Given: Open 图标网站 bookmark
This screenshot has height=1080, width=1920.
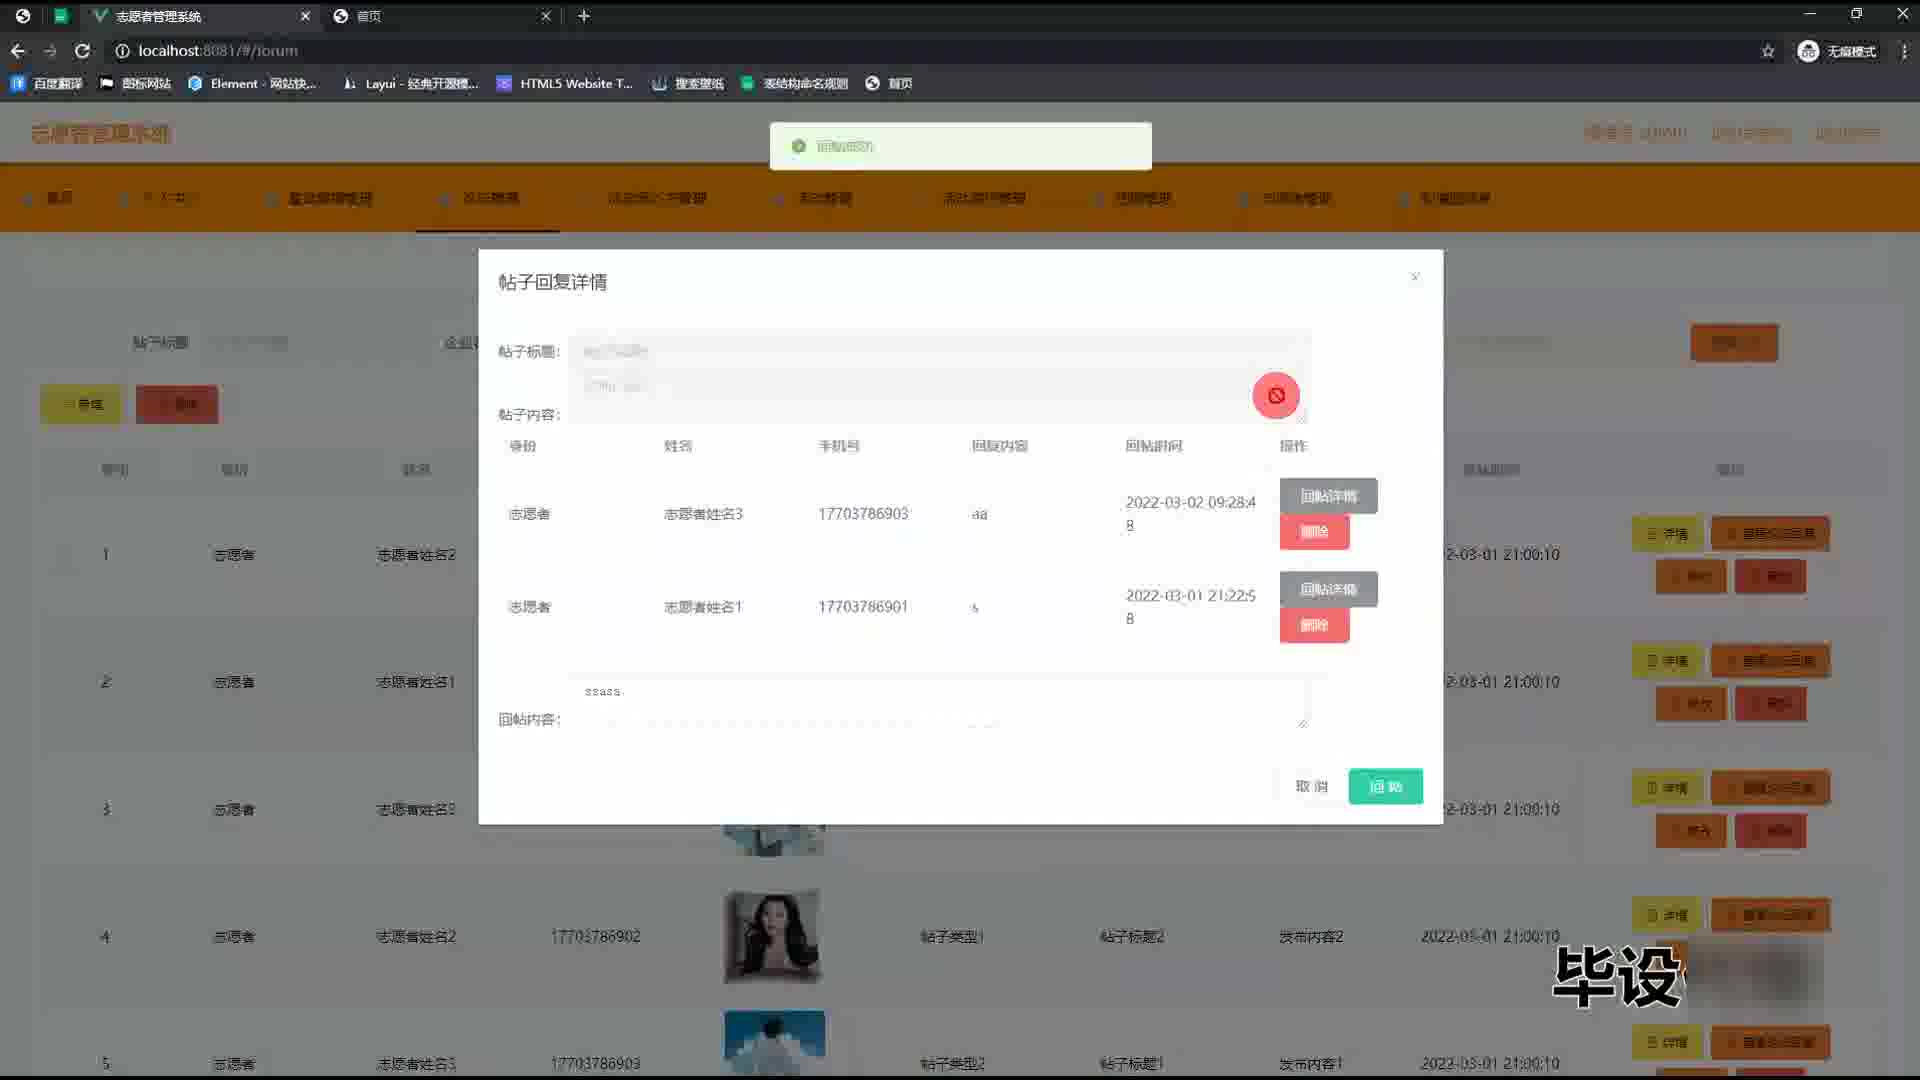Looking at the screenshot, I should coord(136,83).
